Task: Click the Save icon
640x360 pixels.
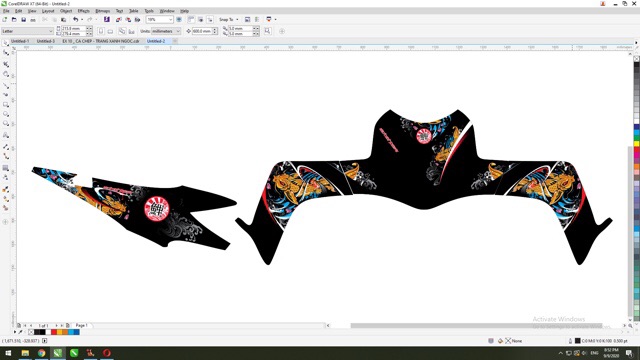Action: click(x=23, y=20)
